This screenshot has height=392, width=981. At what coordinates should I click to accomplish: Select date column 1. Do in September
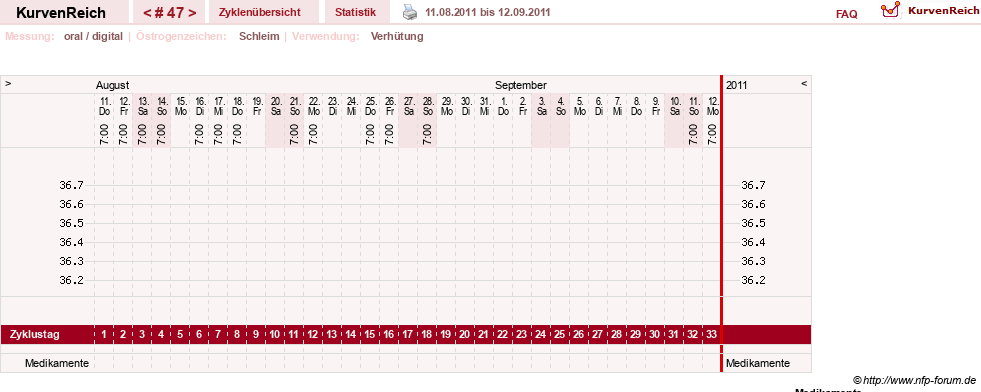(x=504, y=106)
